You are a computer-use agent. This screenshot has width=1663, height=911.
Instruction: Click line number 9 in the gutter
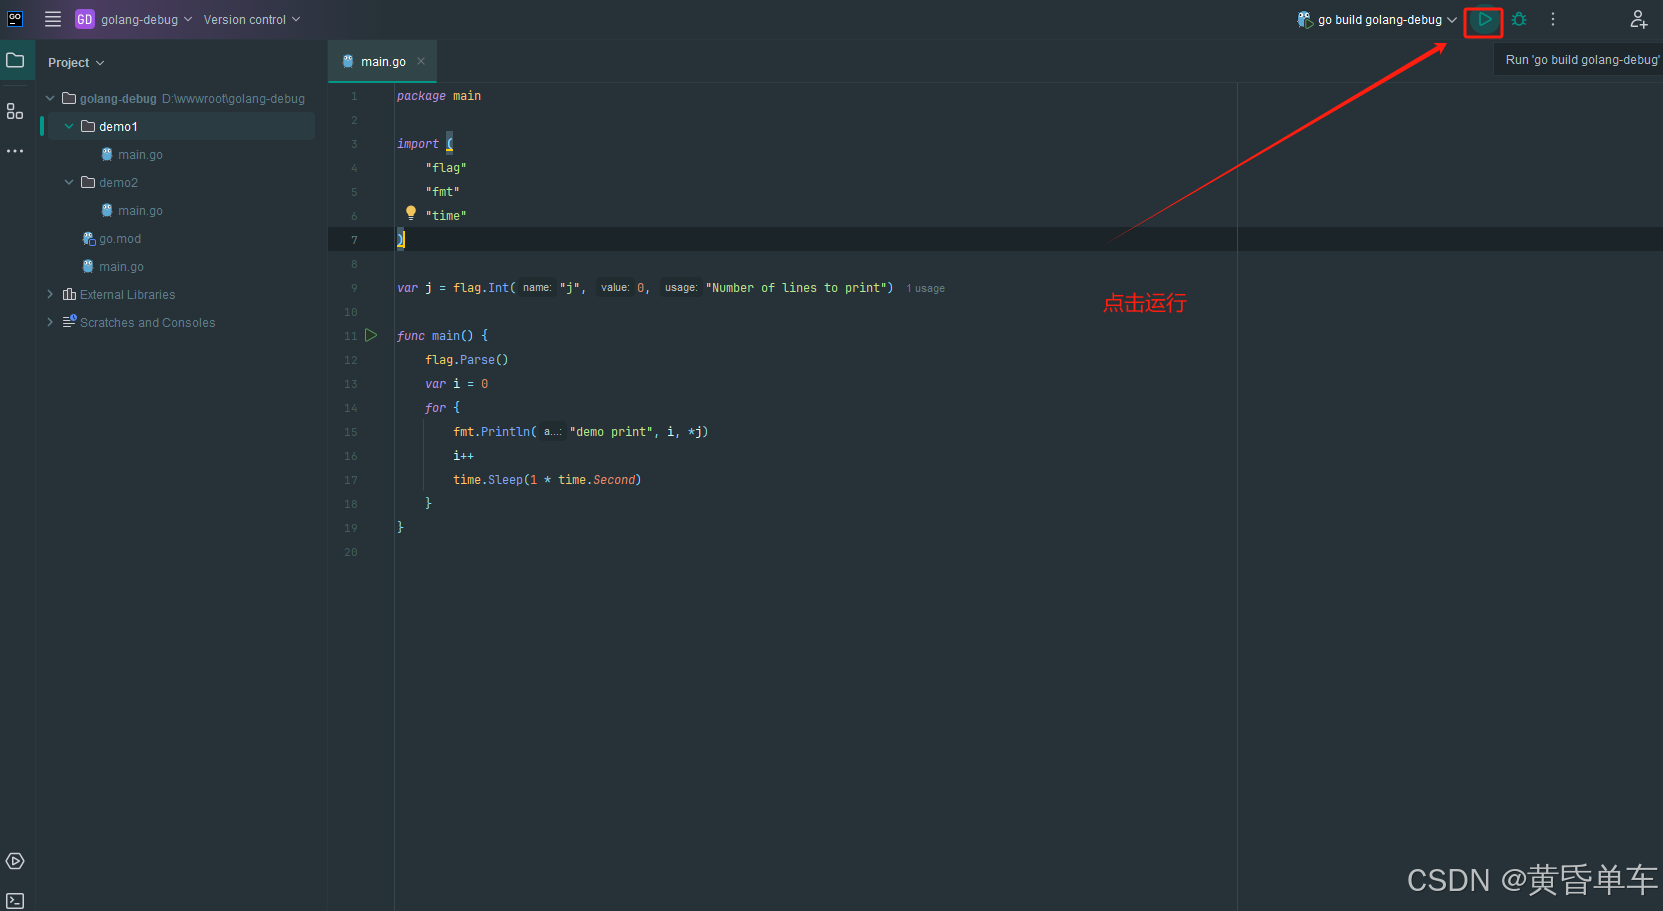354,288
